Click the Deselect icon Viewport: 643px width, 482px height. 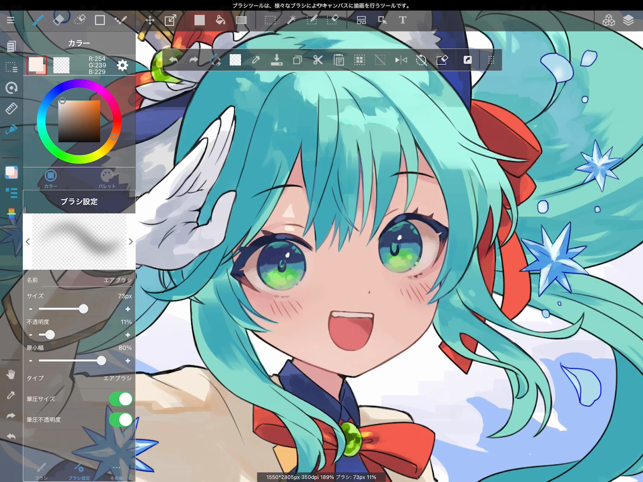click(380, 60)
